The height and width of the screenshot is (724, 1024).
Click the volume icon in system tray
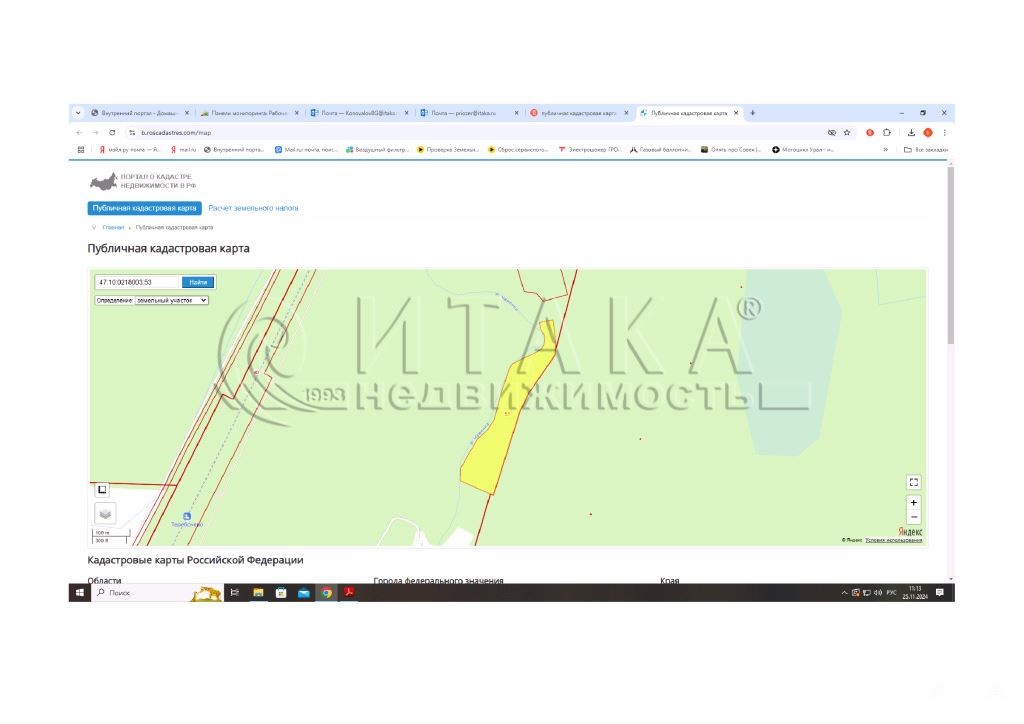click(878, 593)
